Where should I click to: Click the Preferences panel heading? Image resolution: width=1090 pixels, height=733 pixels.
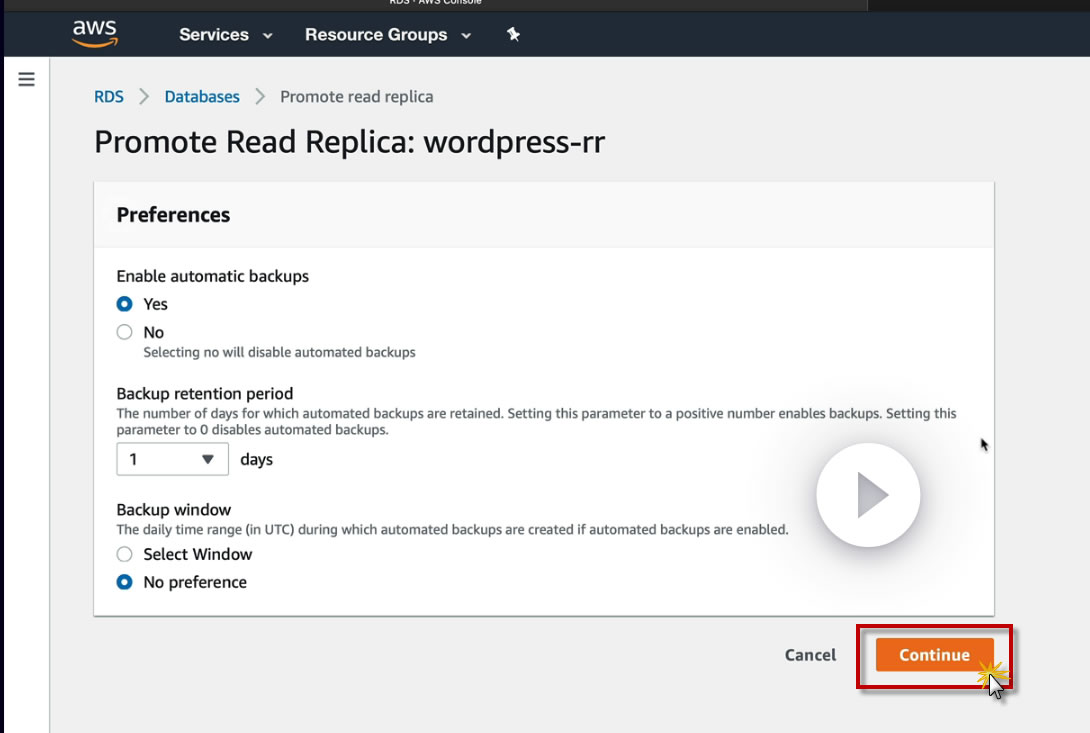pyautogui.click(x=173, y=215)
